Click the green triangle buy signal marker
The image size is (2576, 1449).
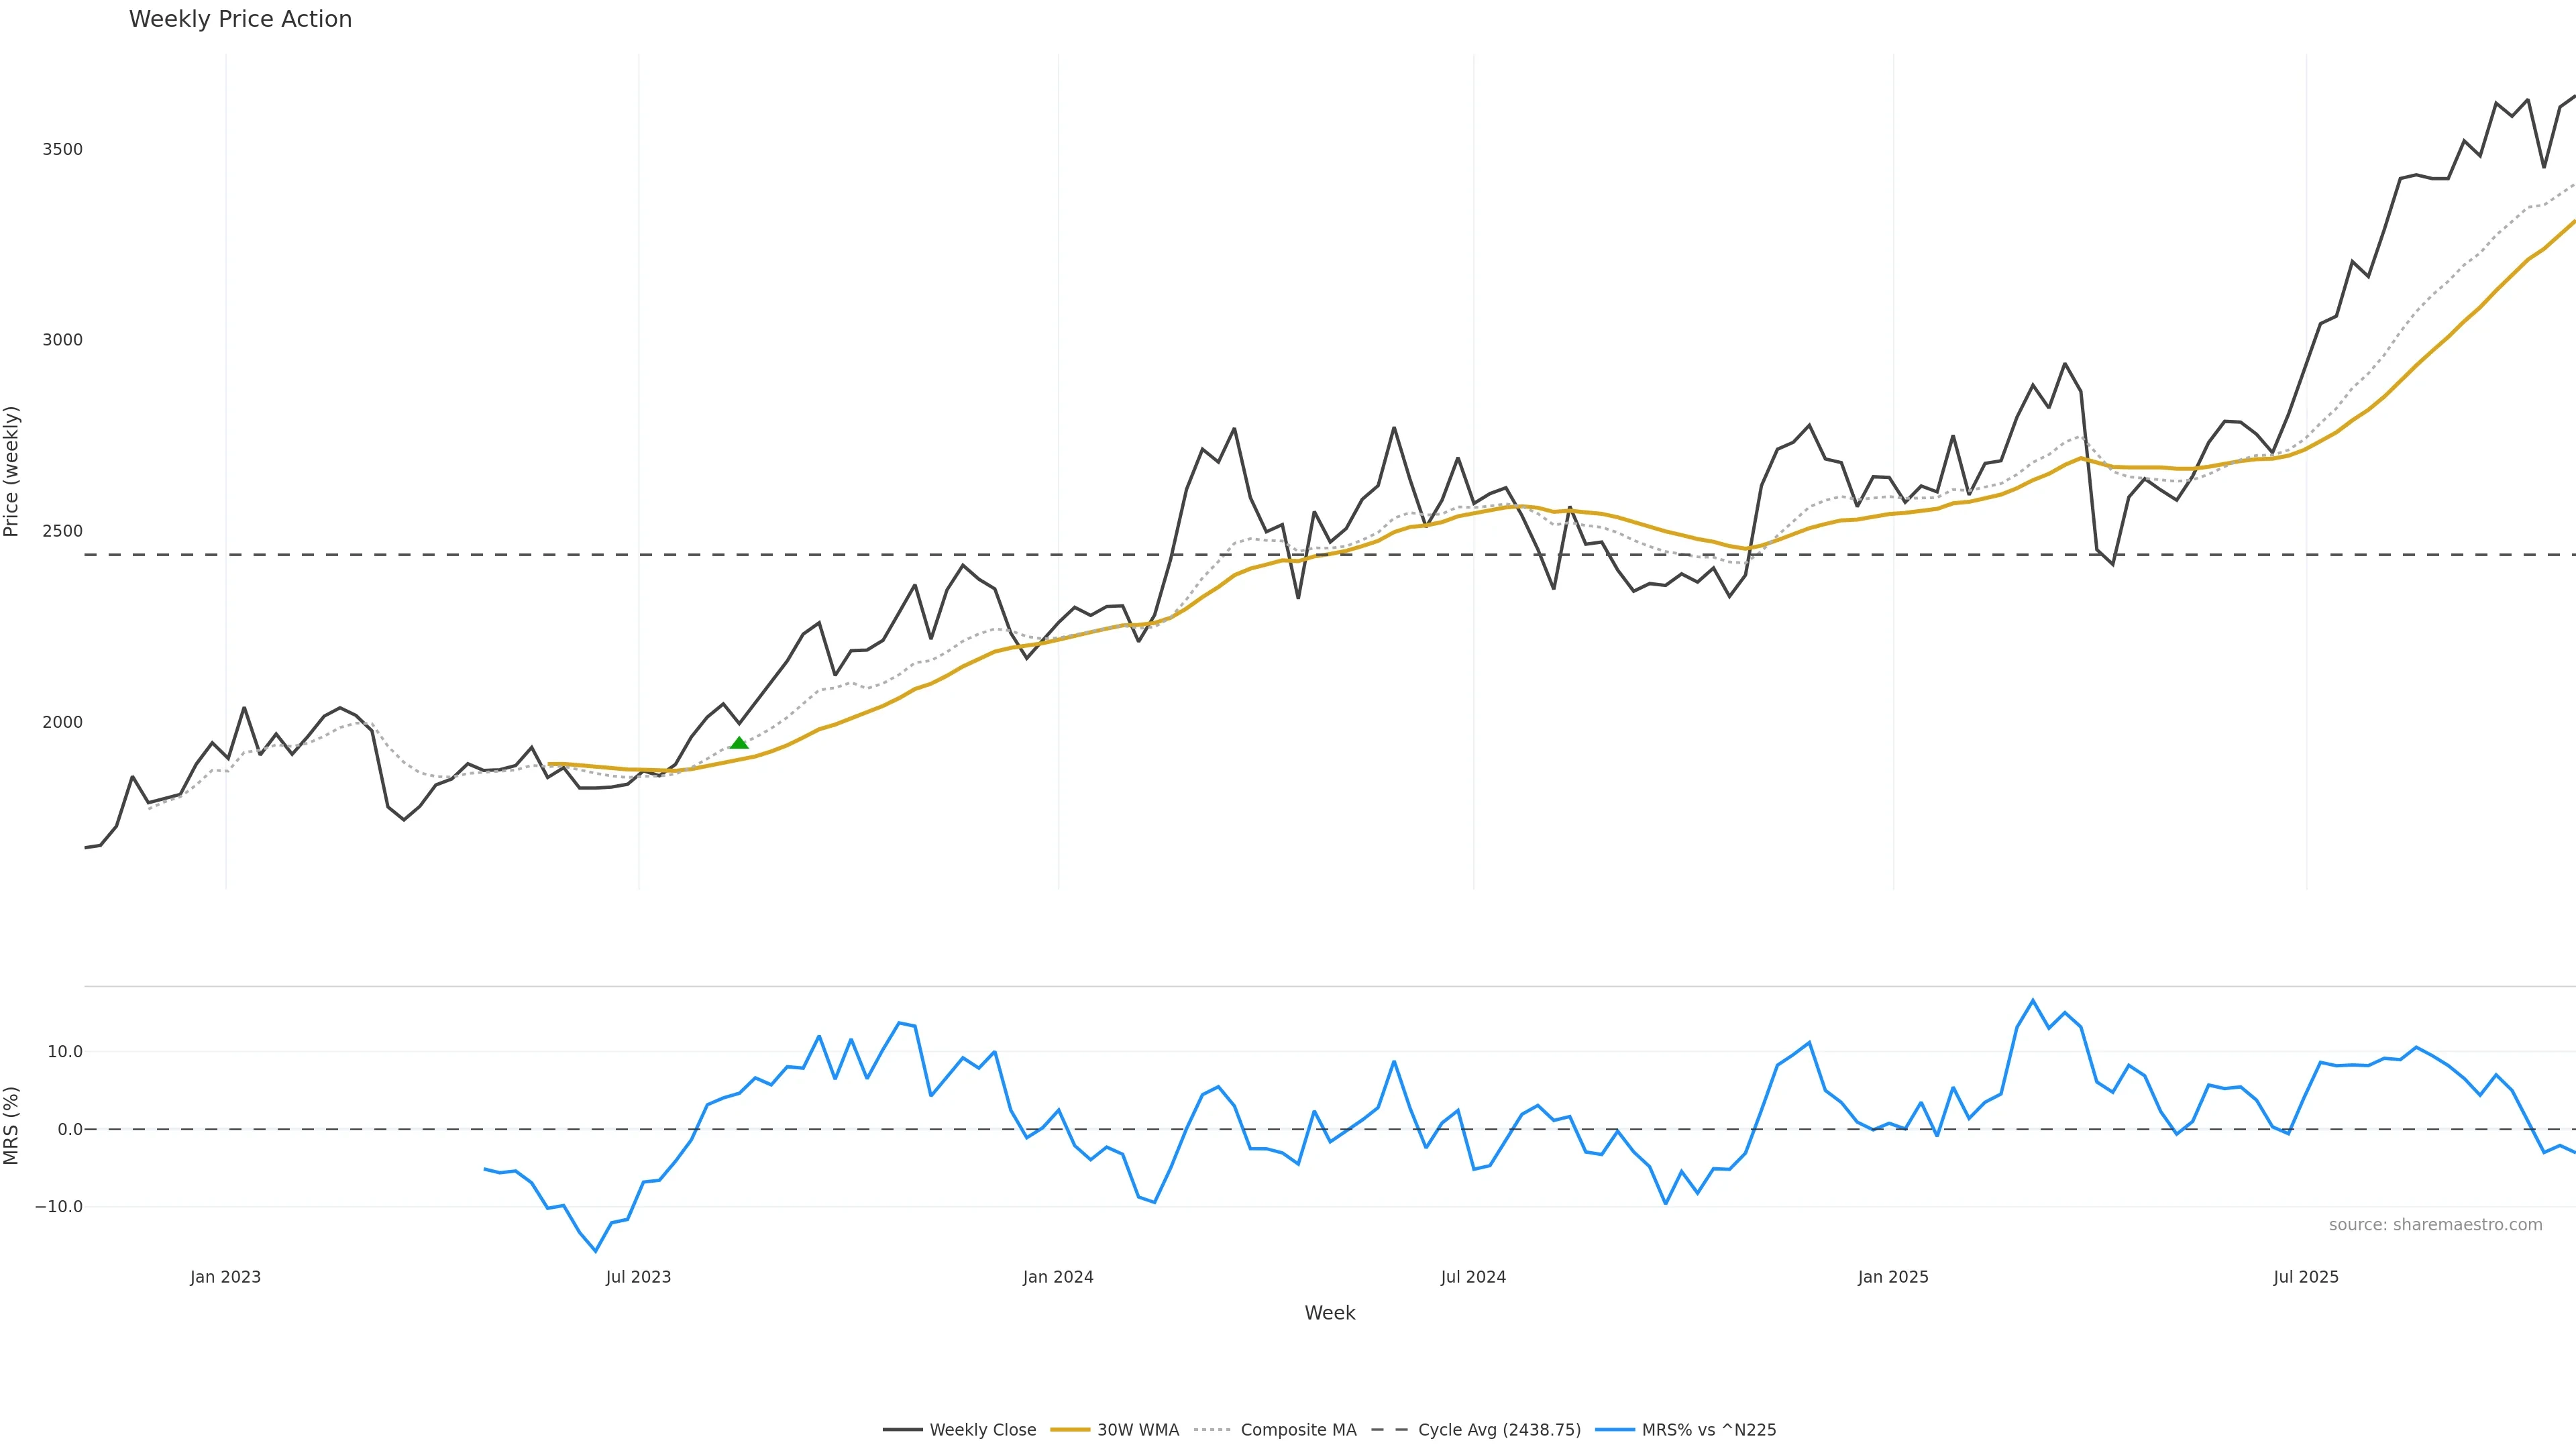(739, 743)
